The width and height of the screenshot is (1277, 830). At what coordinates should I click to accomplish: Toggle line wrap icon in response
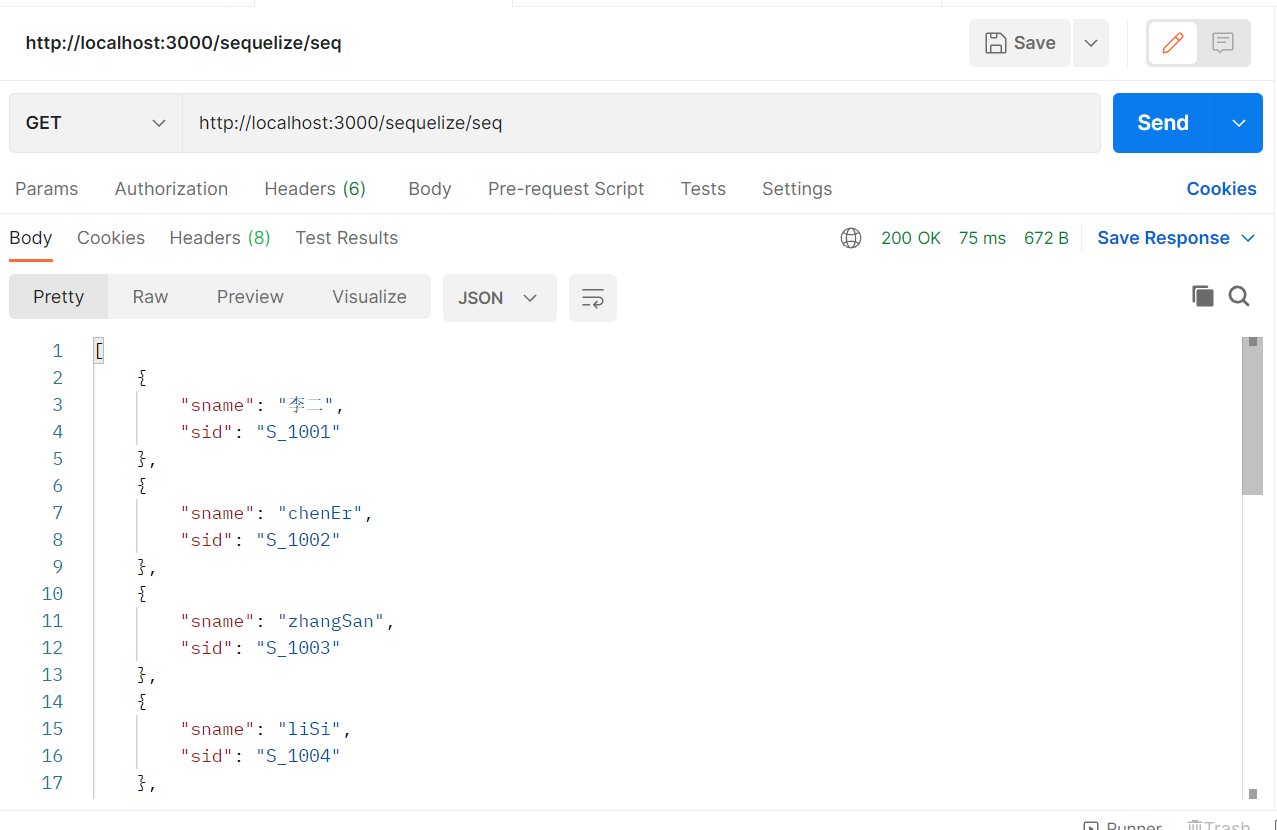pos(593,298)
